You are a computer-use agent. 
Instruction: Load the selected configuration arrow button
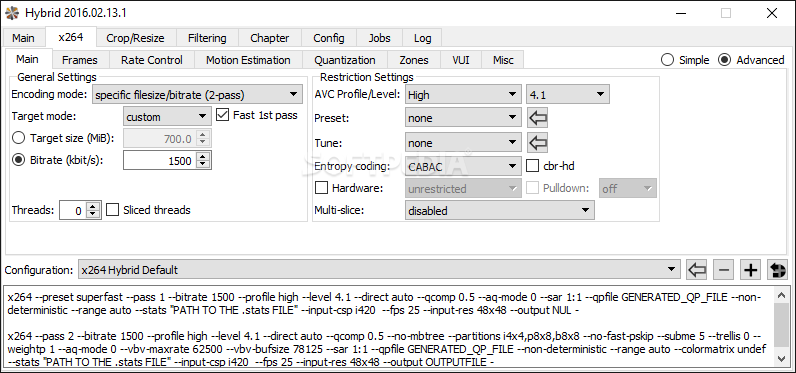click(x=697, y=270)
